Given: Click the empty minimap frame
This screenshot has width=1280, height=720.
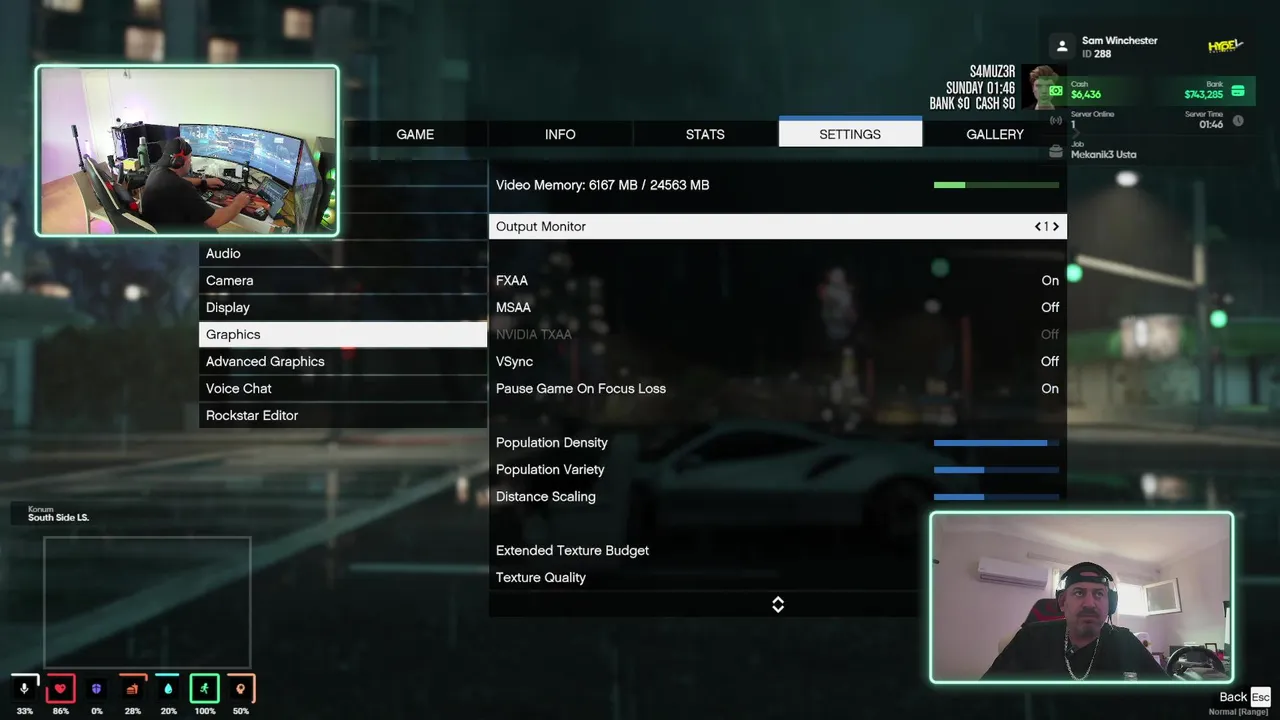Looking at the screenshot, I should click(x=147, y=602).
